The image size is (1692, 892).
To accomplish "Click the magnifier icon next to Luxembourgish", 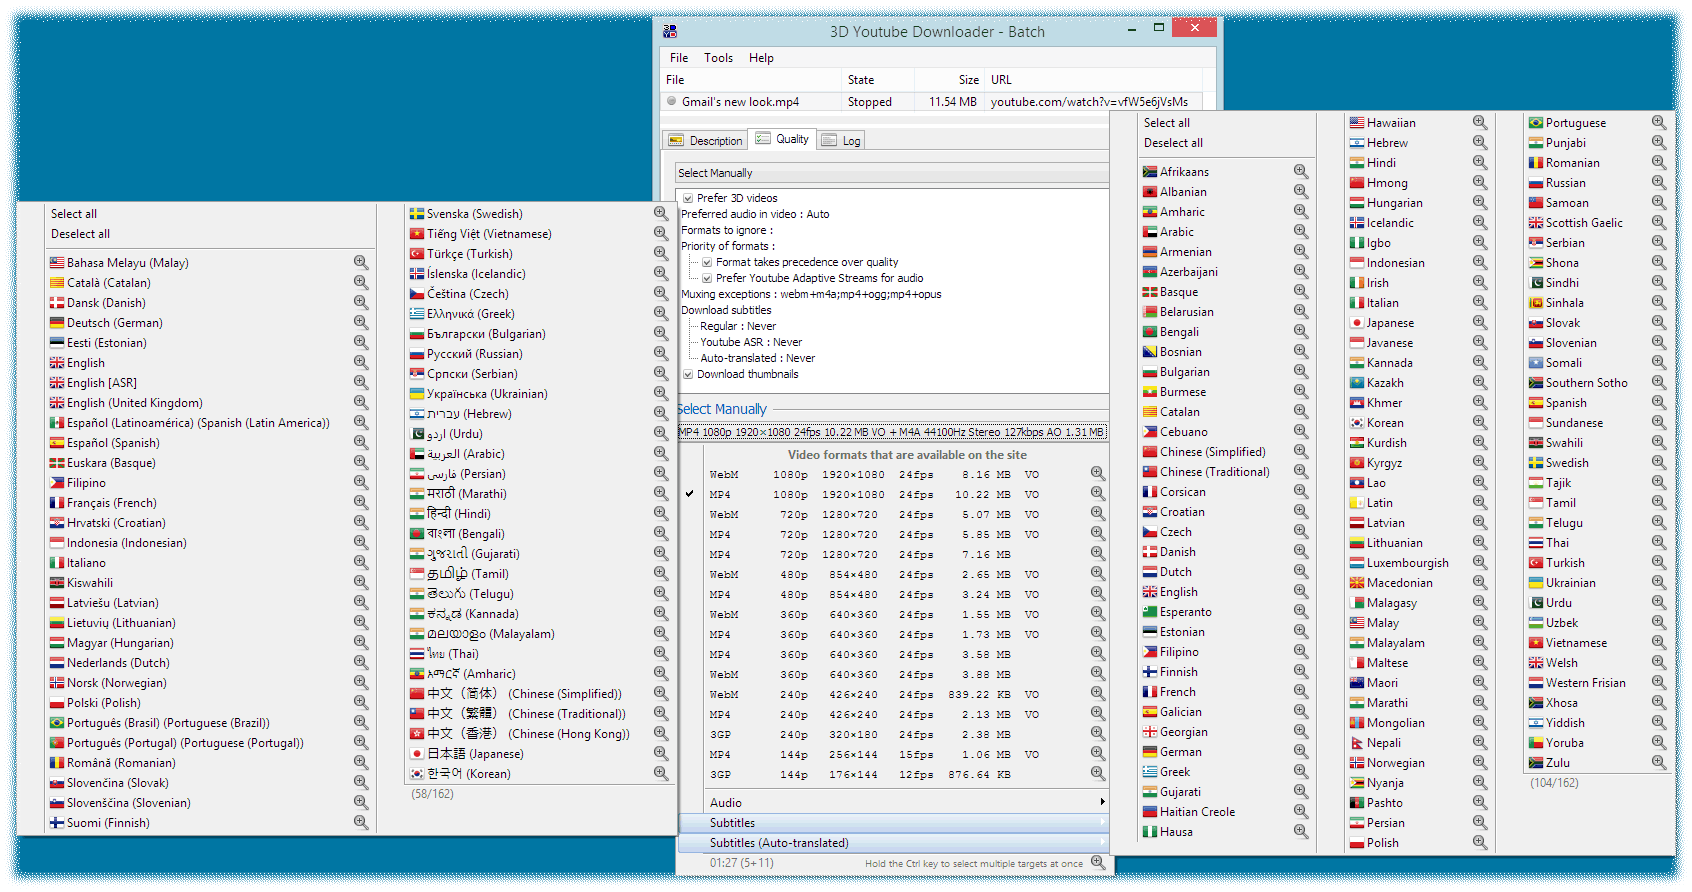I will (1479, 563).
